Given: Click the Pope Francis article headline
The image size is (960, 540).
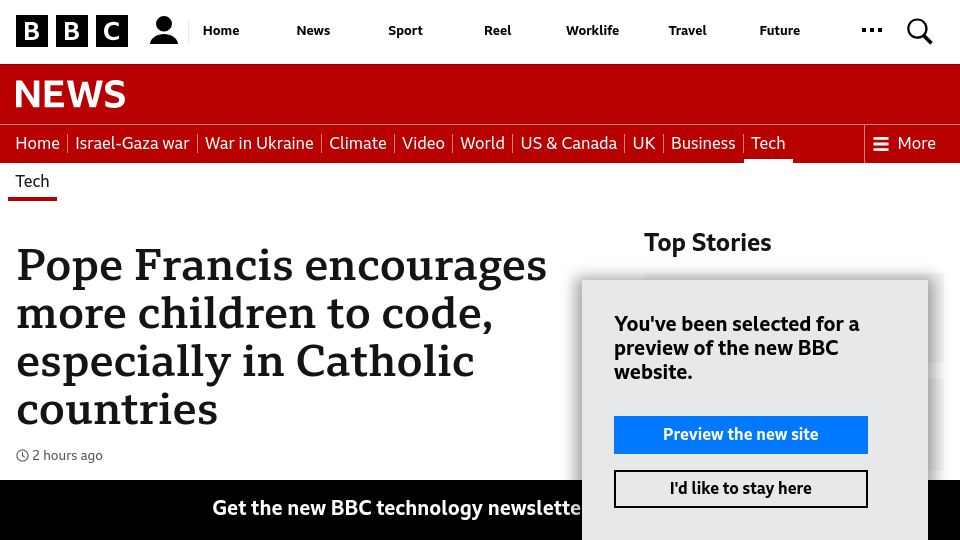Looking at the screenshot, I should tap(281, 337).
